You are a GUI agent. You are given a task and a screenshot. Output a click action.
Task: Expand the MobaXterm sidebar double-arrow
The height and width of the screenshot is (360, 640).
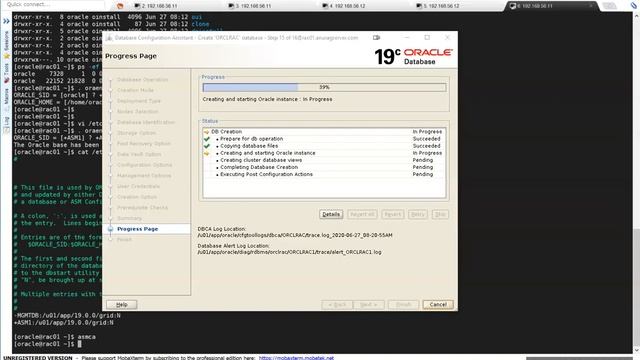pos(6,21)
